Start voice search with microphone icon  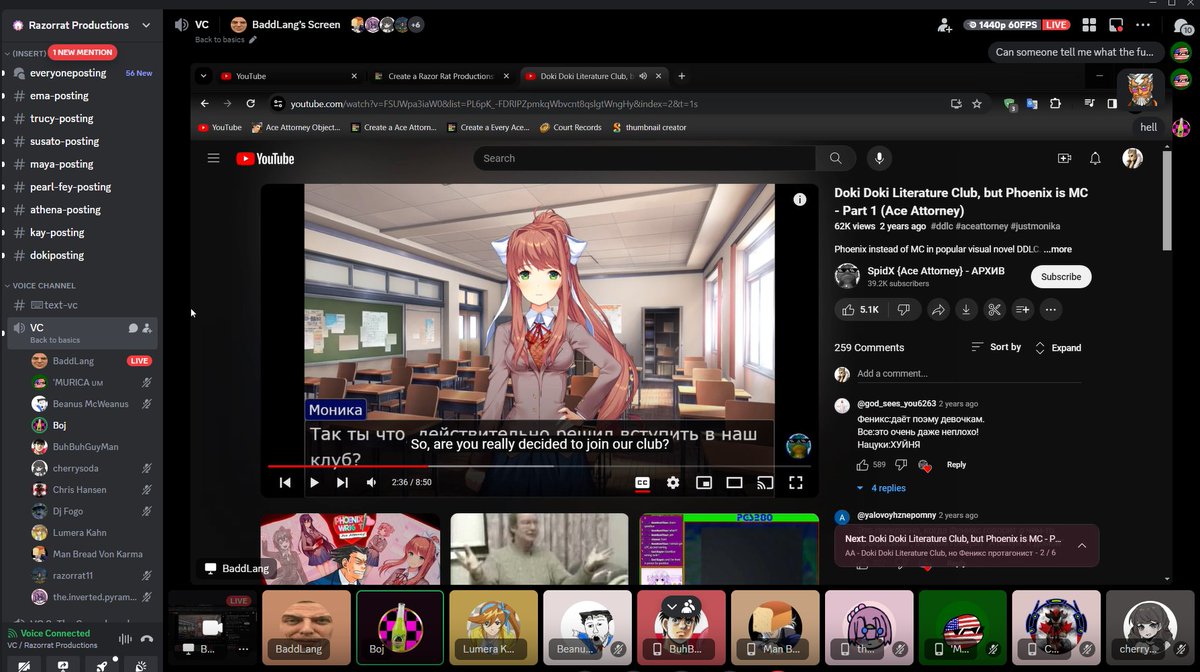click(x=879, y=158)
